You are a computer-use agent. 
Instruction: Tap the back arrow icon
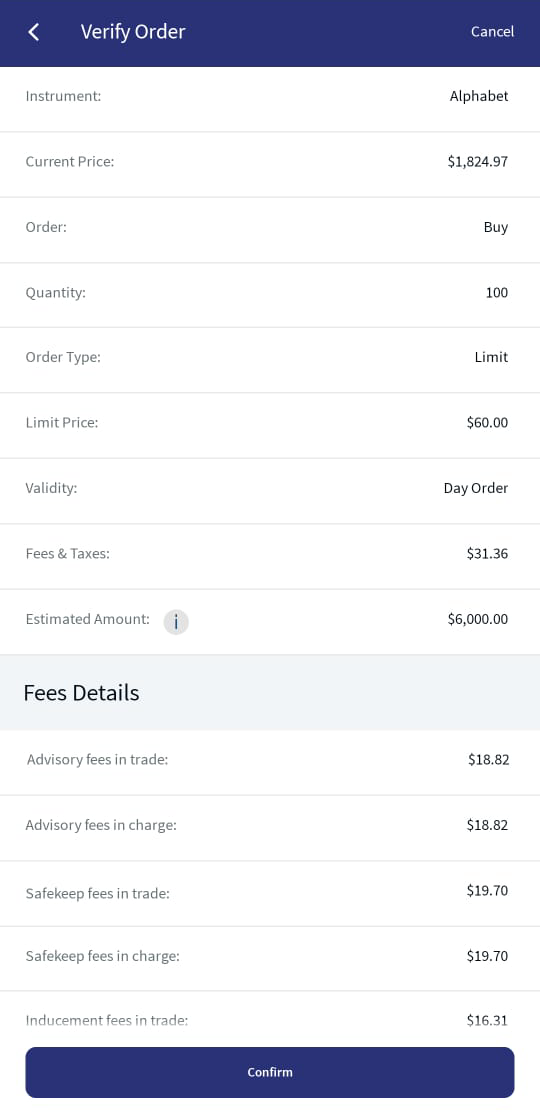[x=34, y=32]
